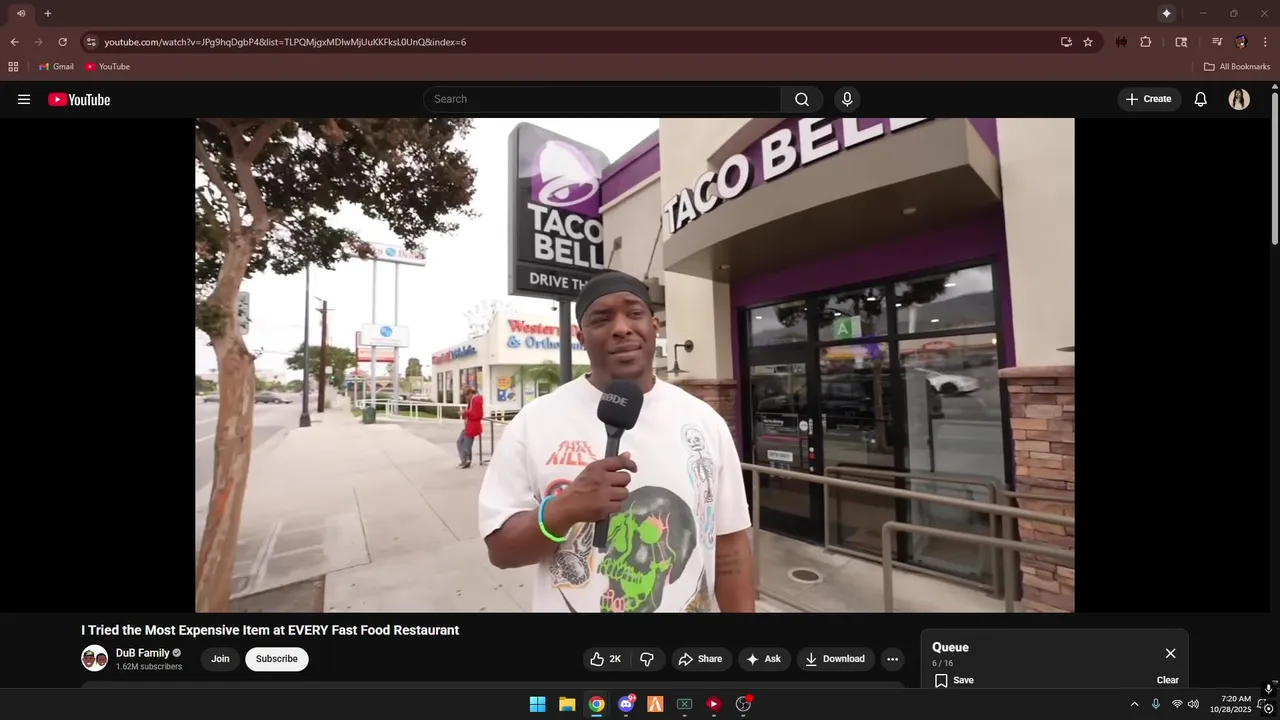
Task: Close the Queue panel
Action: [x=1170, y=653]
